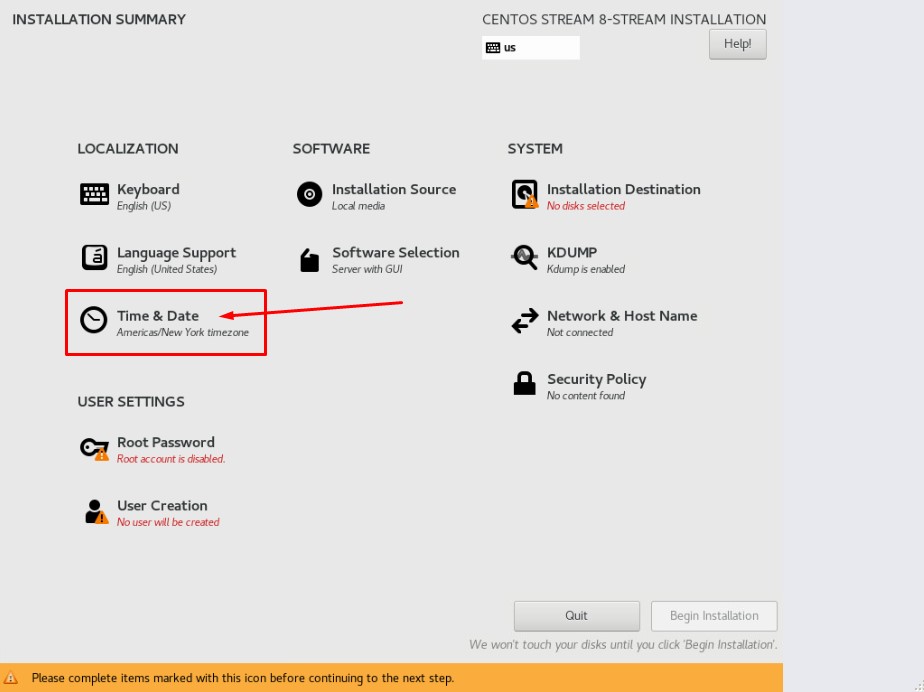Click the Installation Source disc icon
The width and height of the screenshot is (924, 692).
coord(310,195)
